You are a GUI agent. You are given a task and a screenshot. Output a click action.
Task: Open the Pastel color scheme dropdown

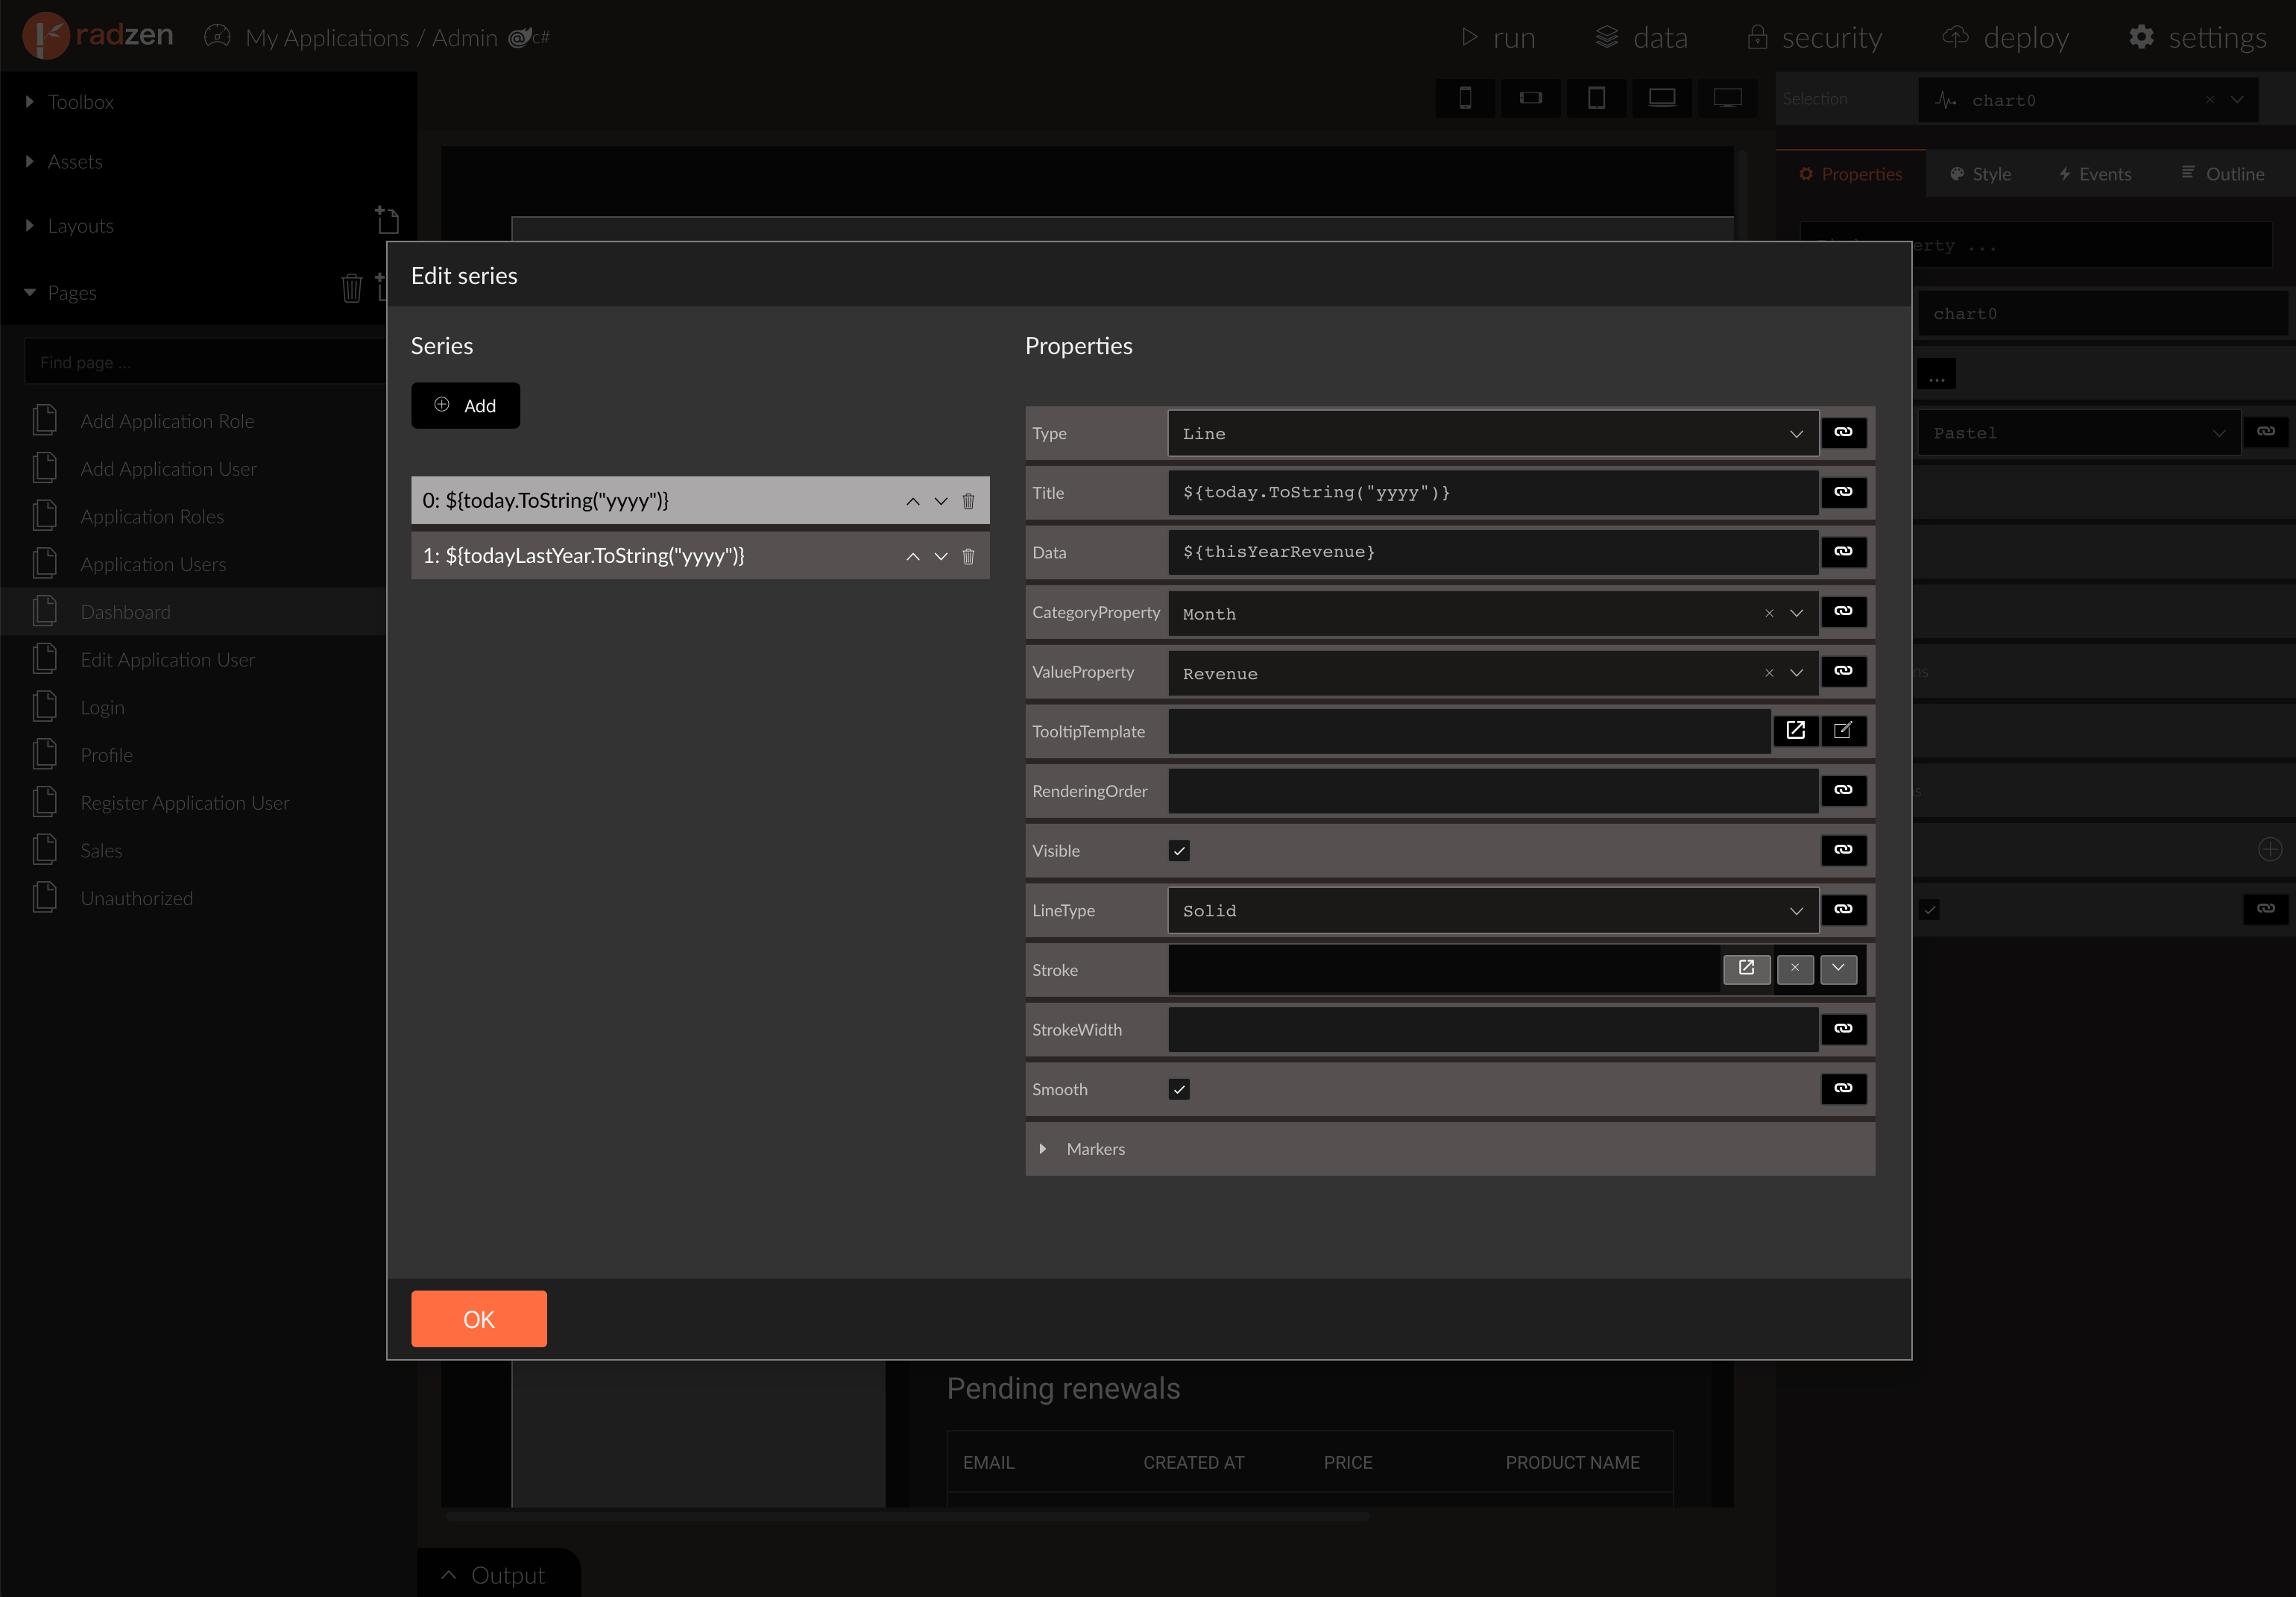2079,433
